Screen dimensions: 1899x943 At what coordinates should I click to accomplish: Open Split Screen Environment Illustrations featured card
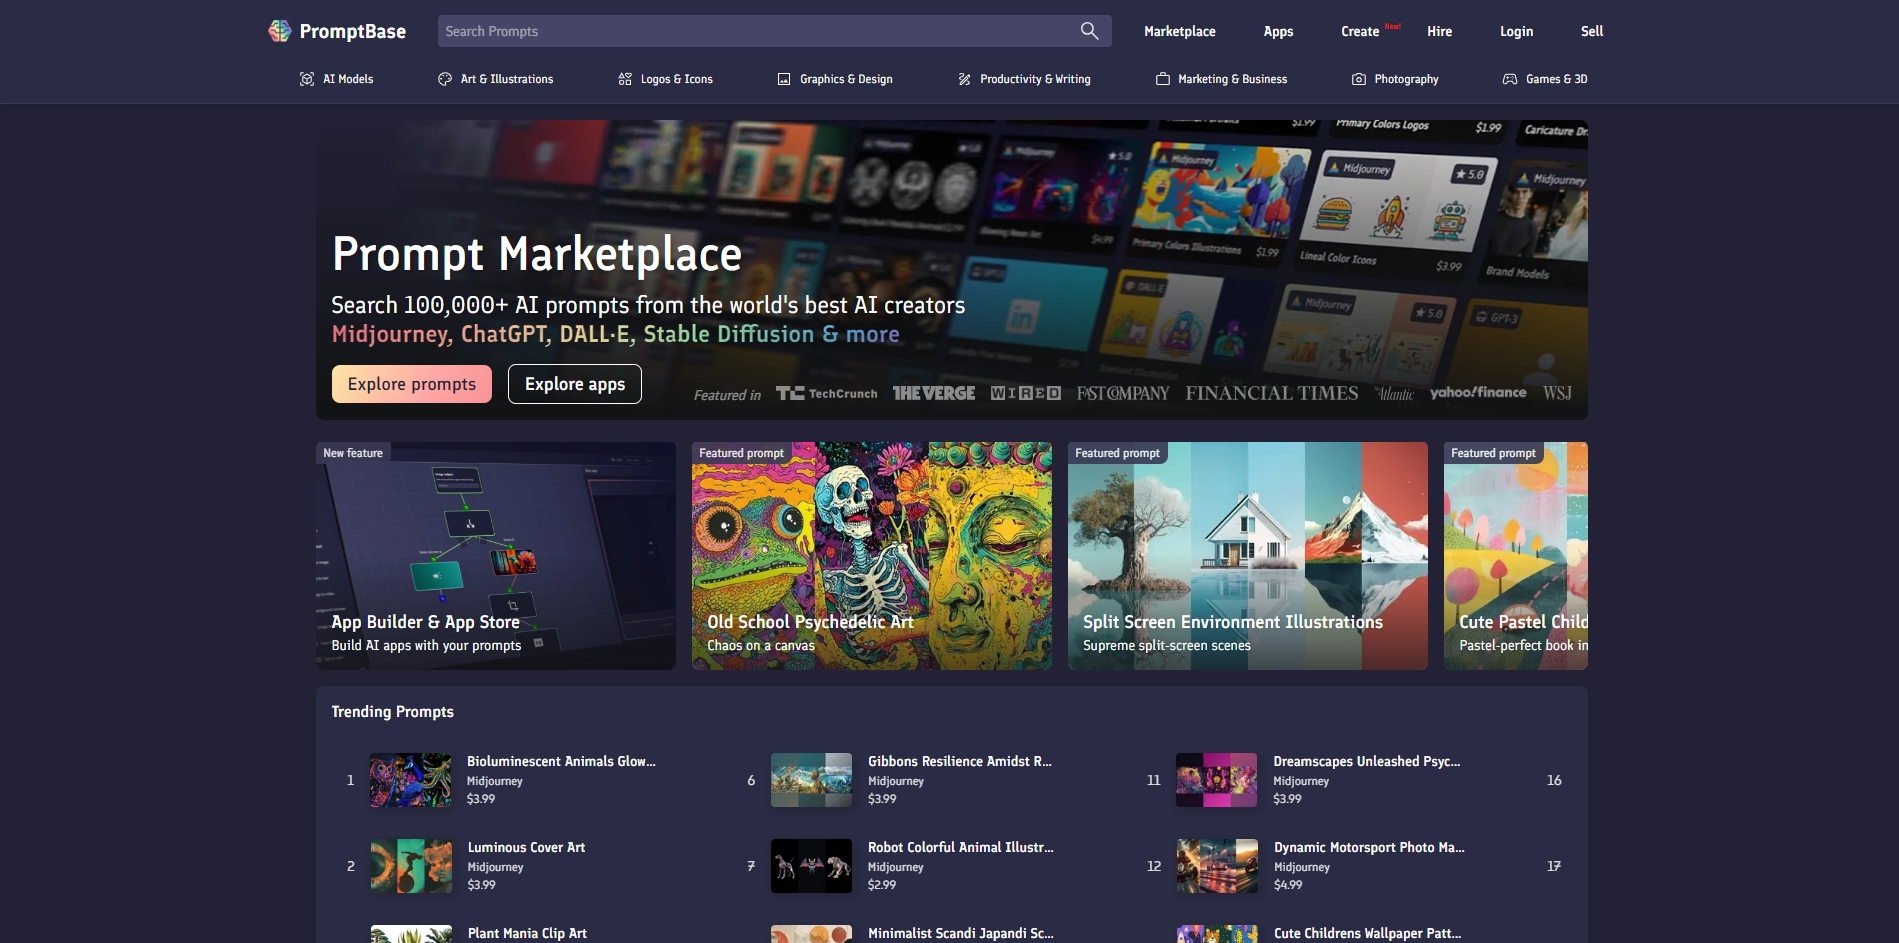(1248, 556)
